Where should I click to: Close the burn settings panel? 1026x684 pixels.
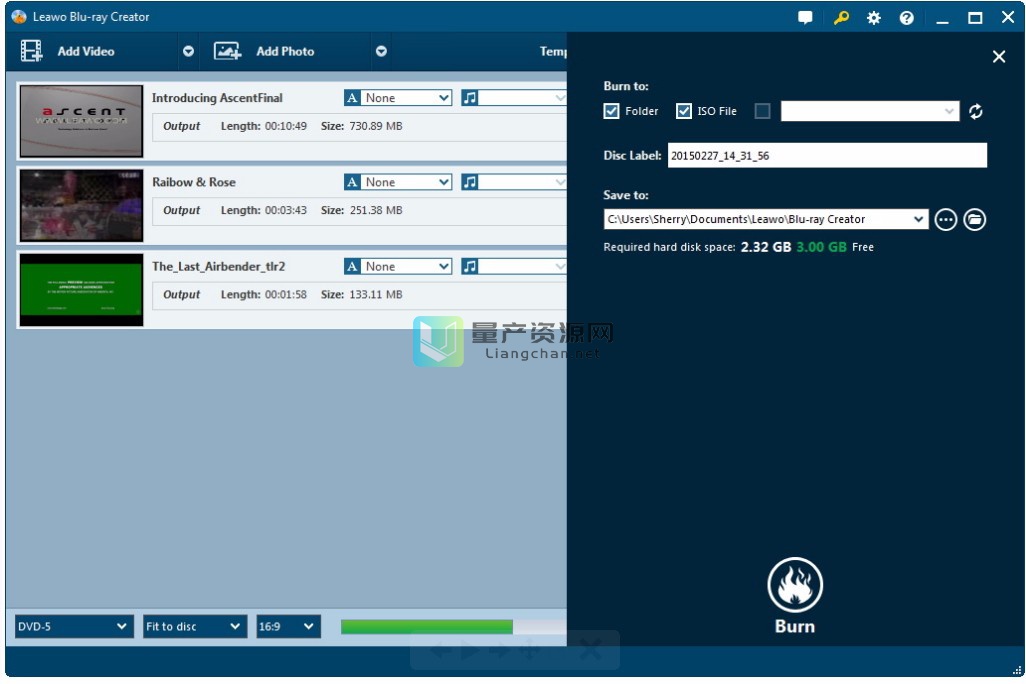click(x=999, y=57)
